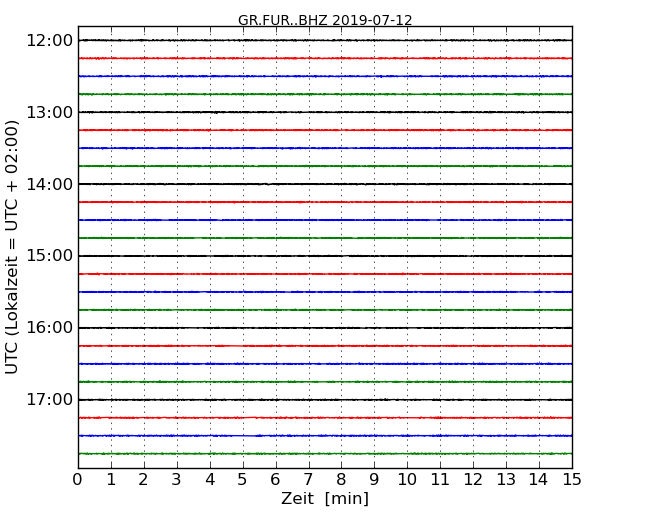Click x-axis tick label 4
650x520 pixels.
(210, 480)
